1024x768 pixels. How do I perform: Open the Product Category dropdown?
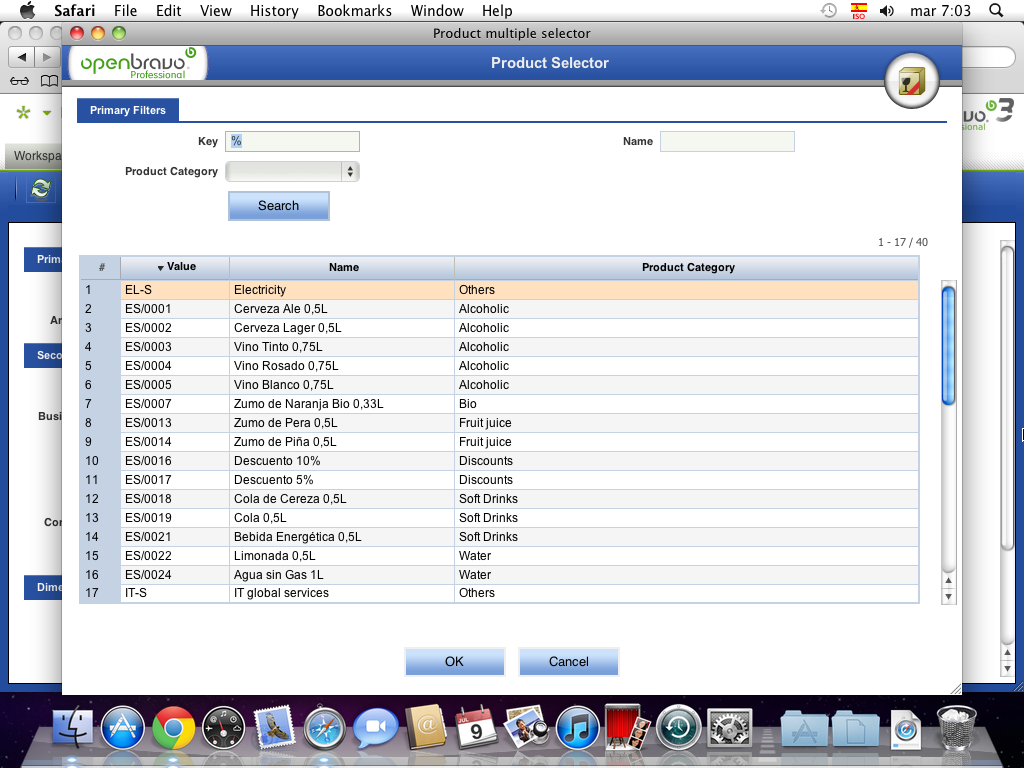(293, 172)
